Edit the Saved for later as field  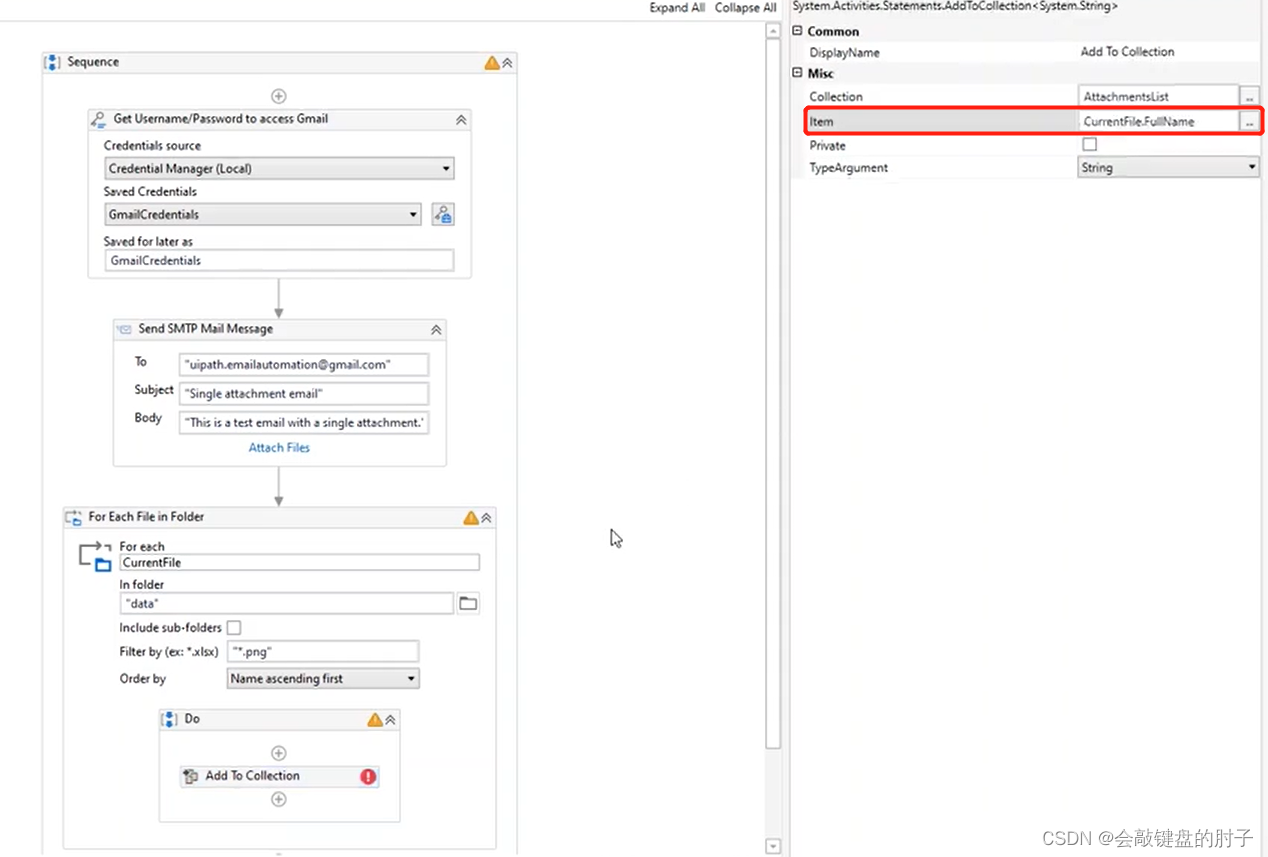[x=279, y=260]
